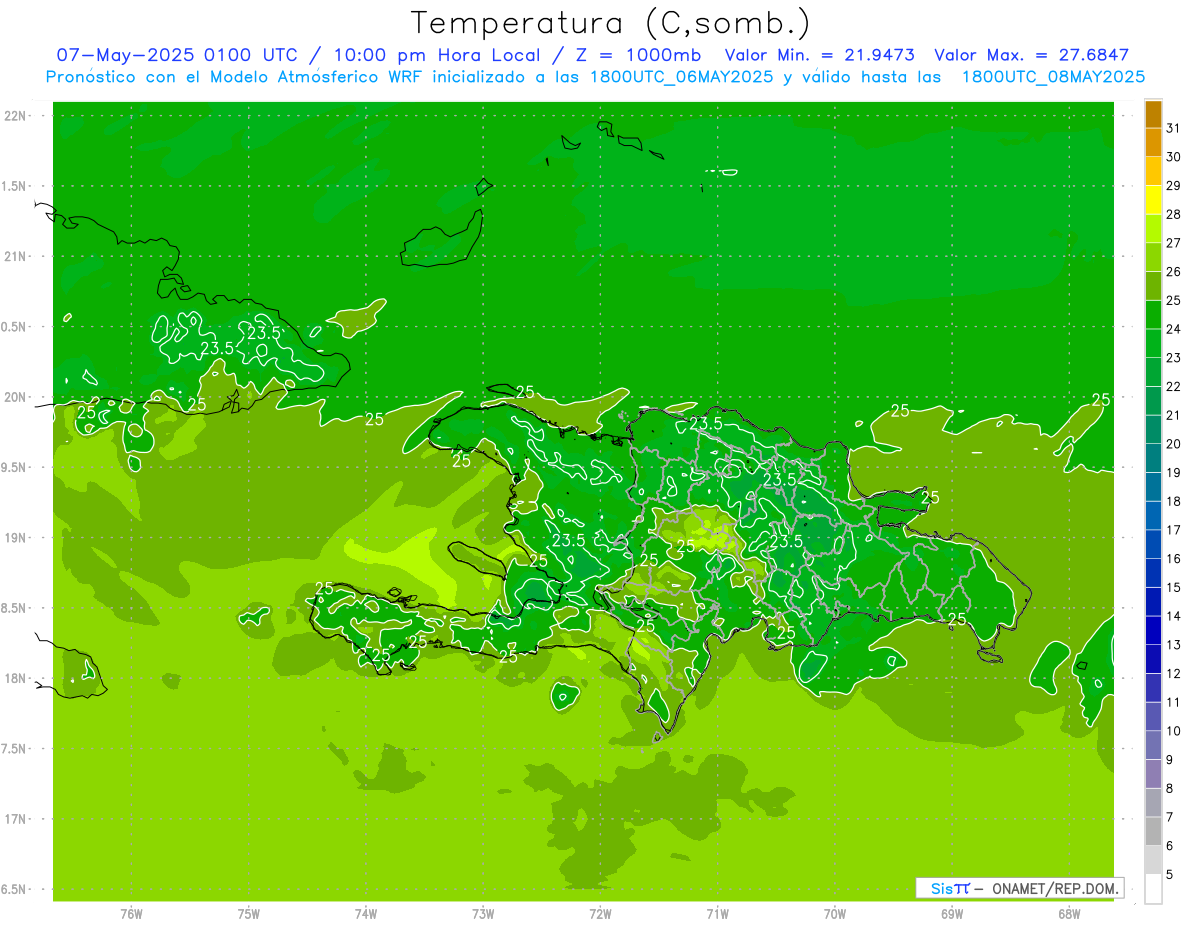Click the '73W' longitude axis label
This screenshot has width=1200, height=927.
(x=483, y=913)
